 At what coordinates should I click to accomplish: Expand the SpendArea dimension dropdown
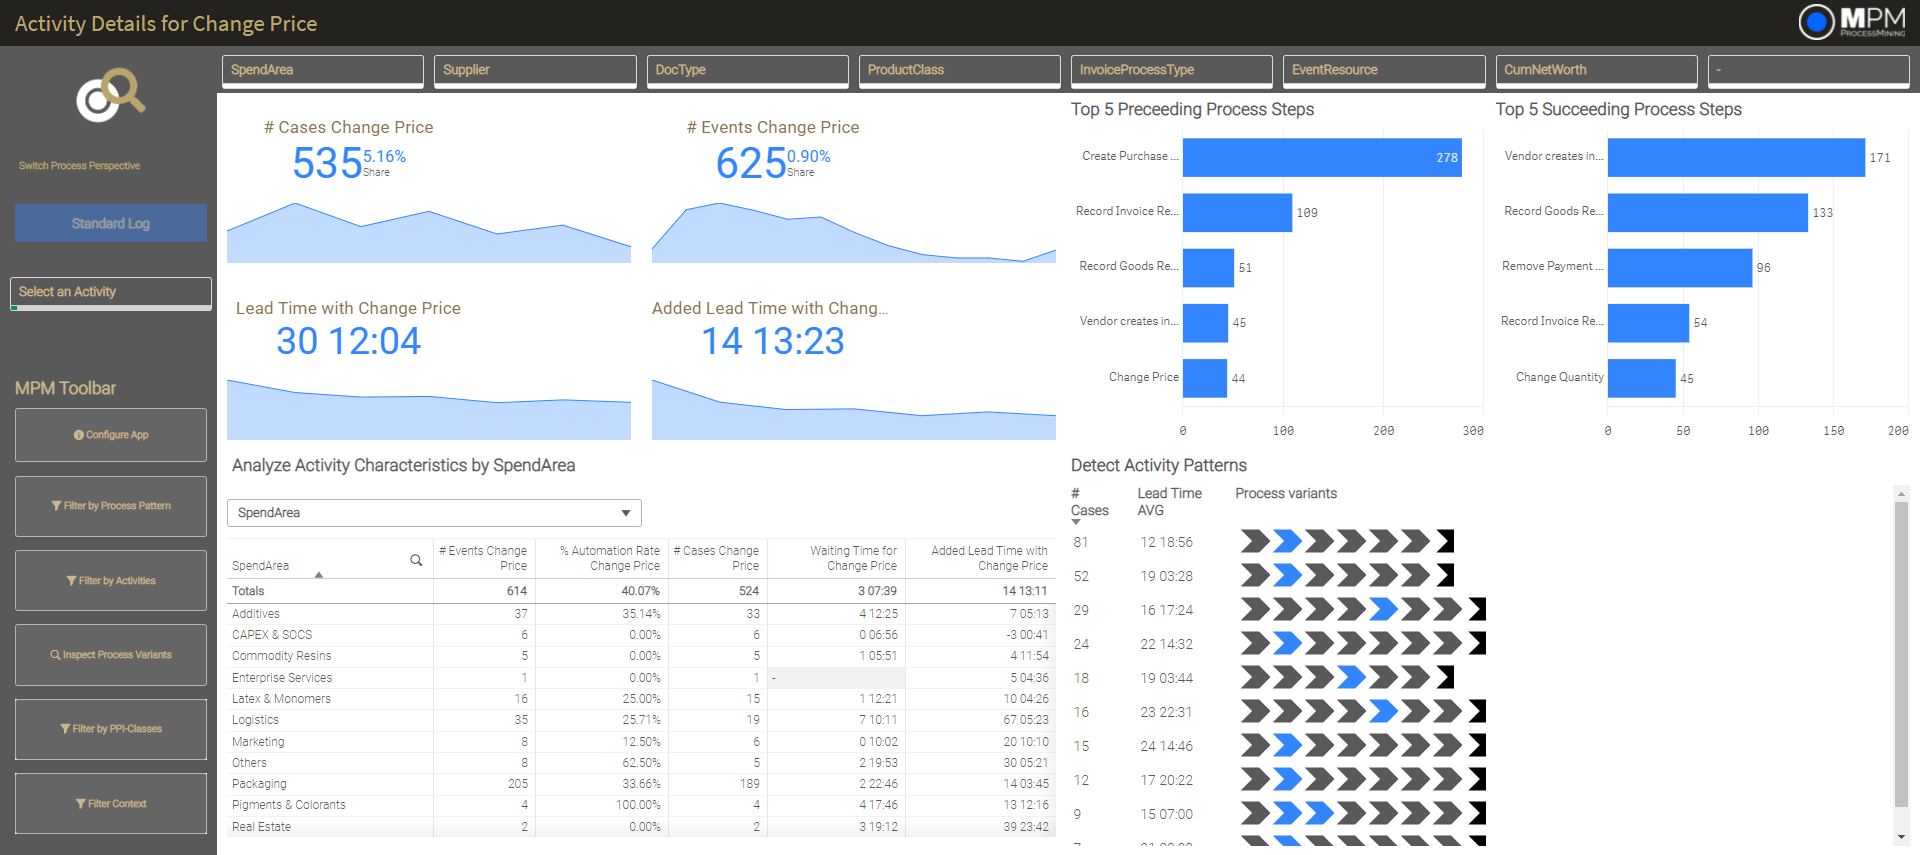(434, 513)
